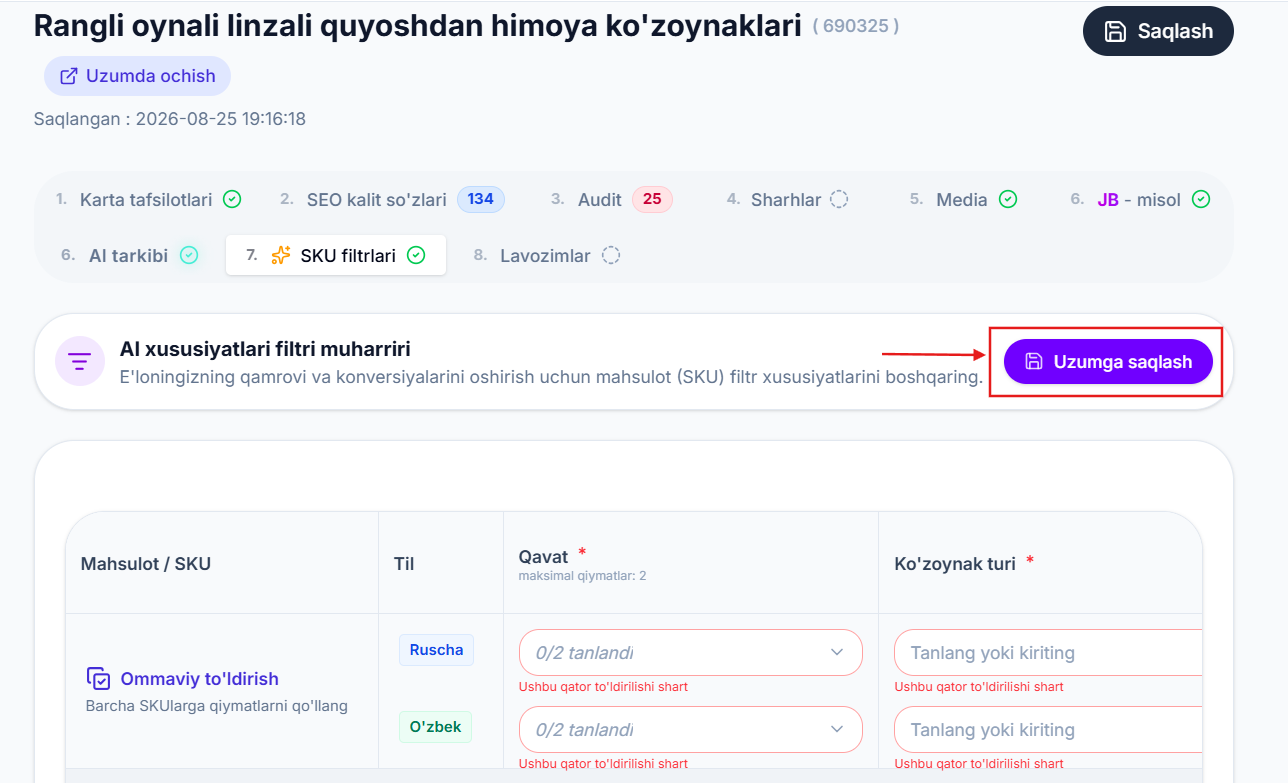
Task: Select the Lavozimlar tab
Action: tap(546, 255)
